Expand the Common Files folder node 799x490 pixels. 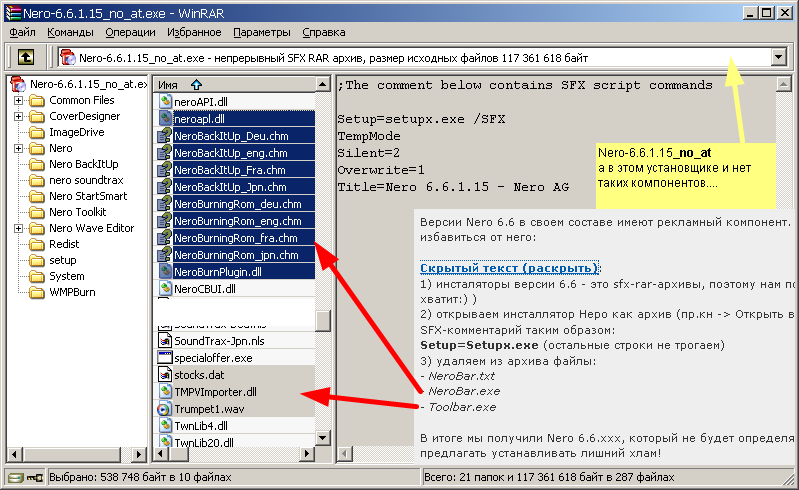(x=18, y=100)
